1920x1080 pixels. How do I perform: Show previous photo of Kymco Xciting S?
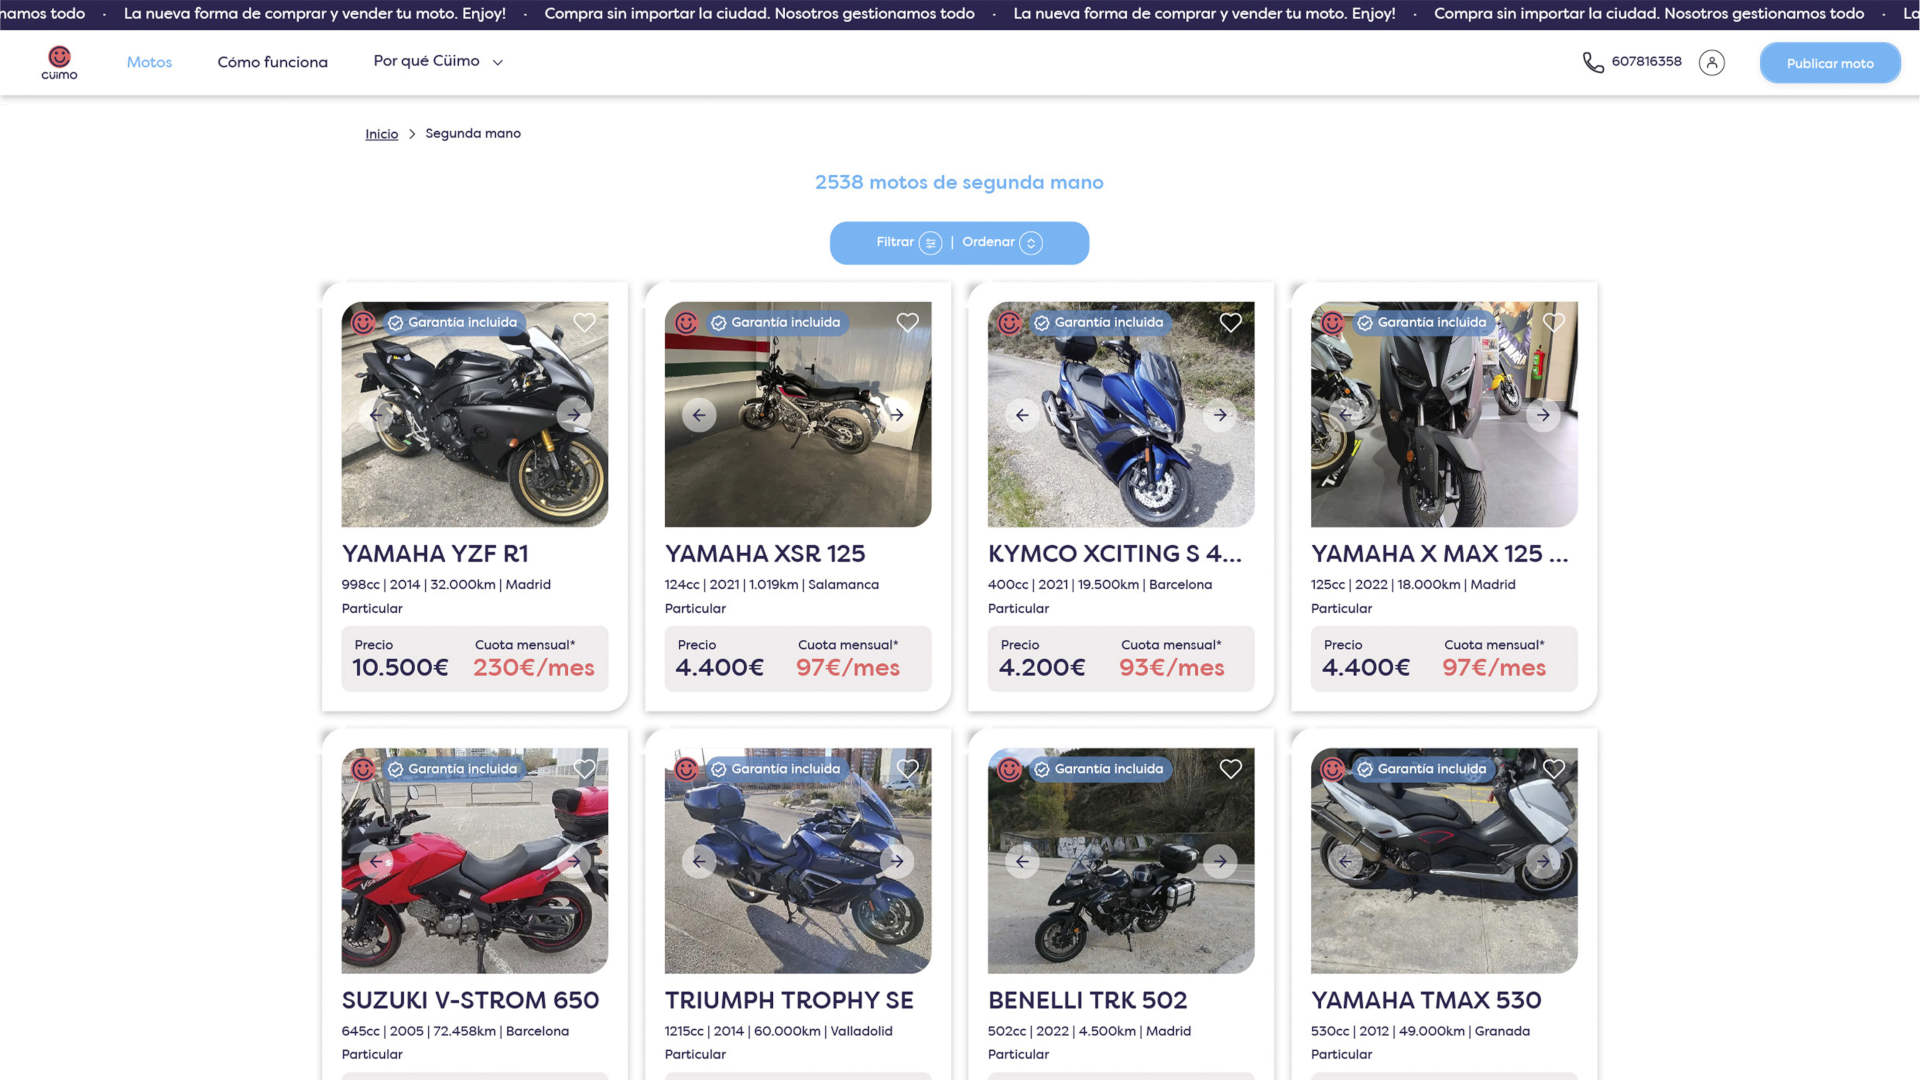pyautogui.click(x=1022, y=414)
